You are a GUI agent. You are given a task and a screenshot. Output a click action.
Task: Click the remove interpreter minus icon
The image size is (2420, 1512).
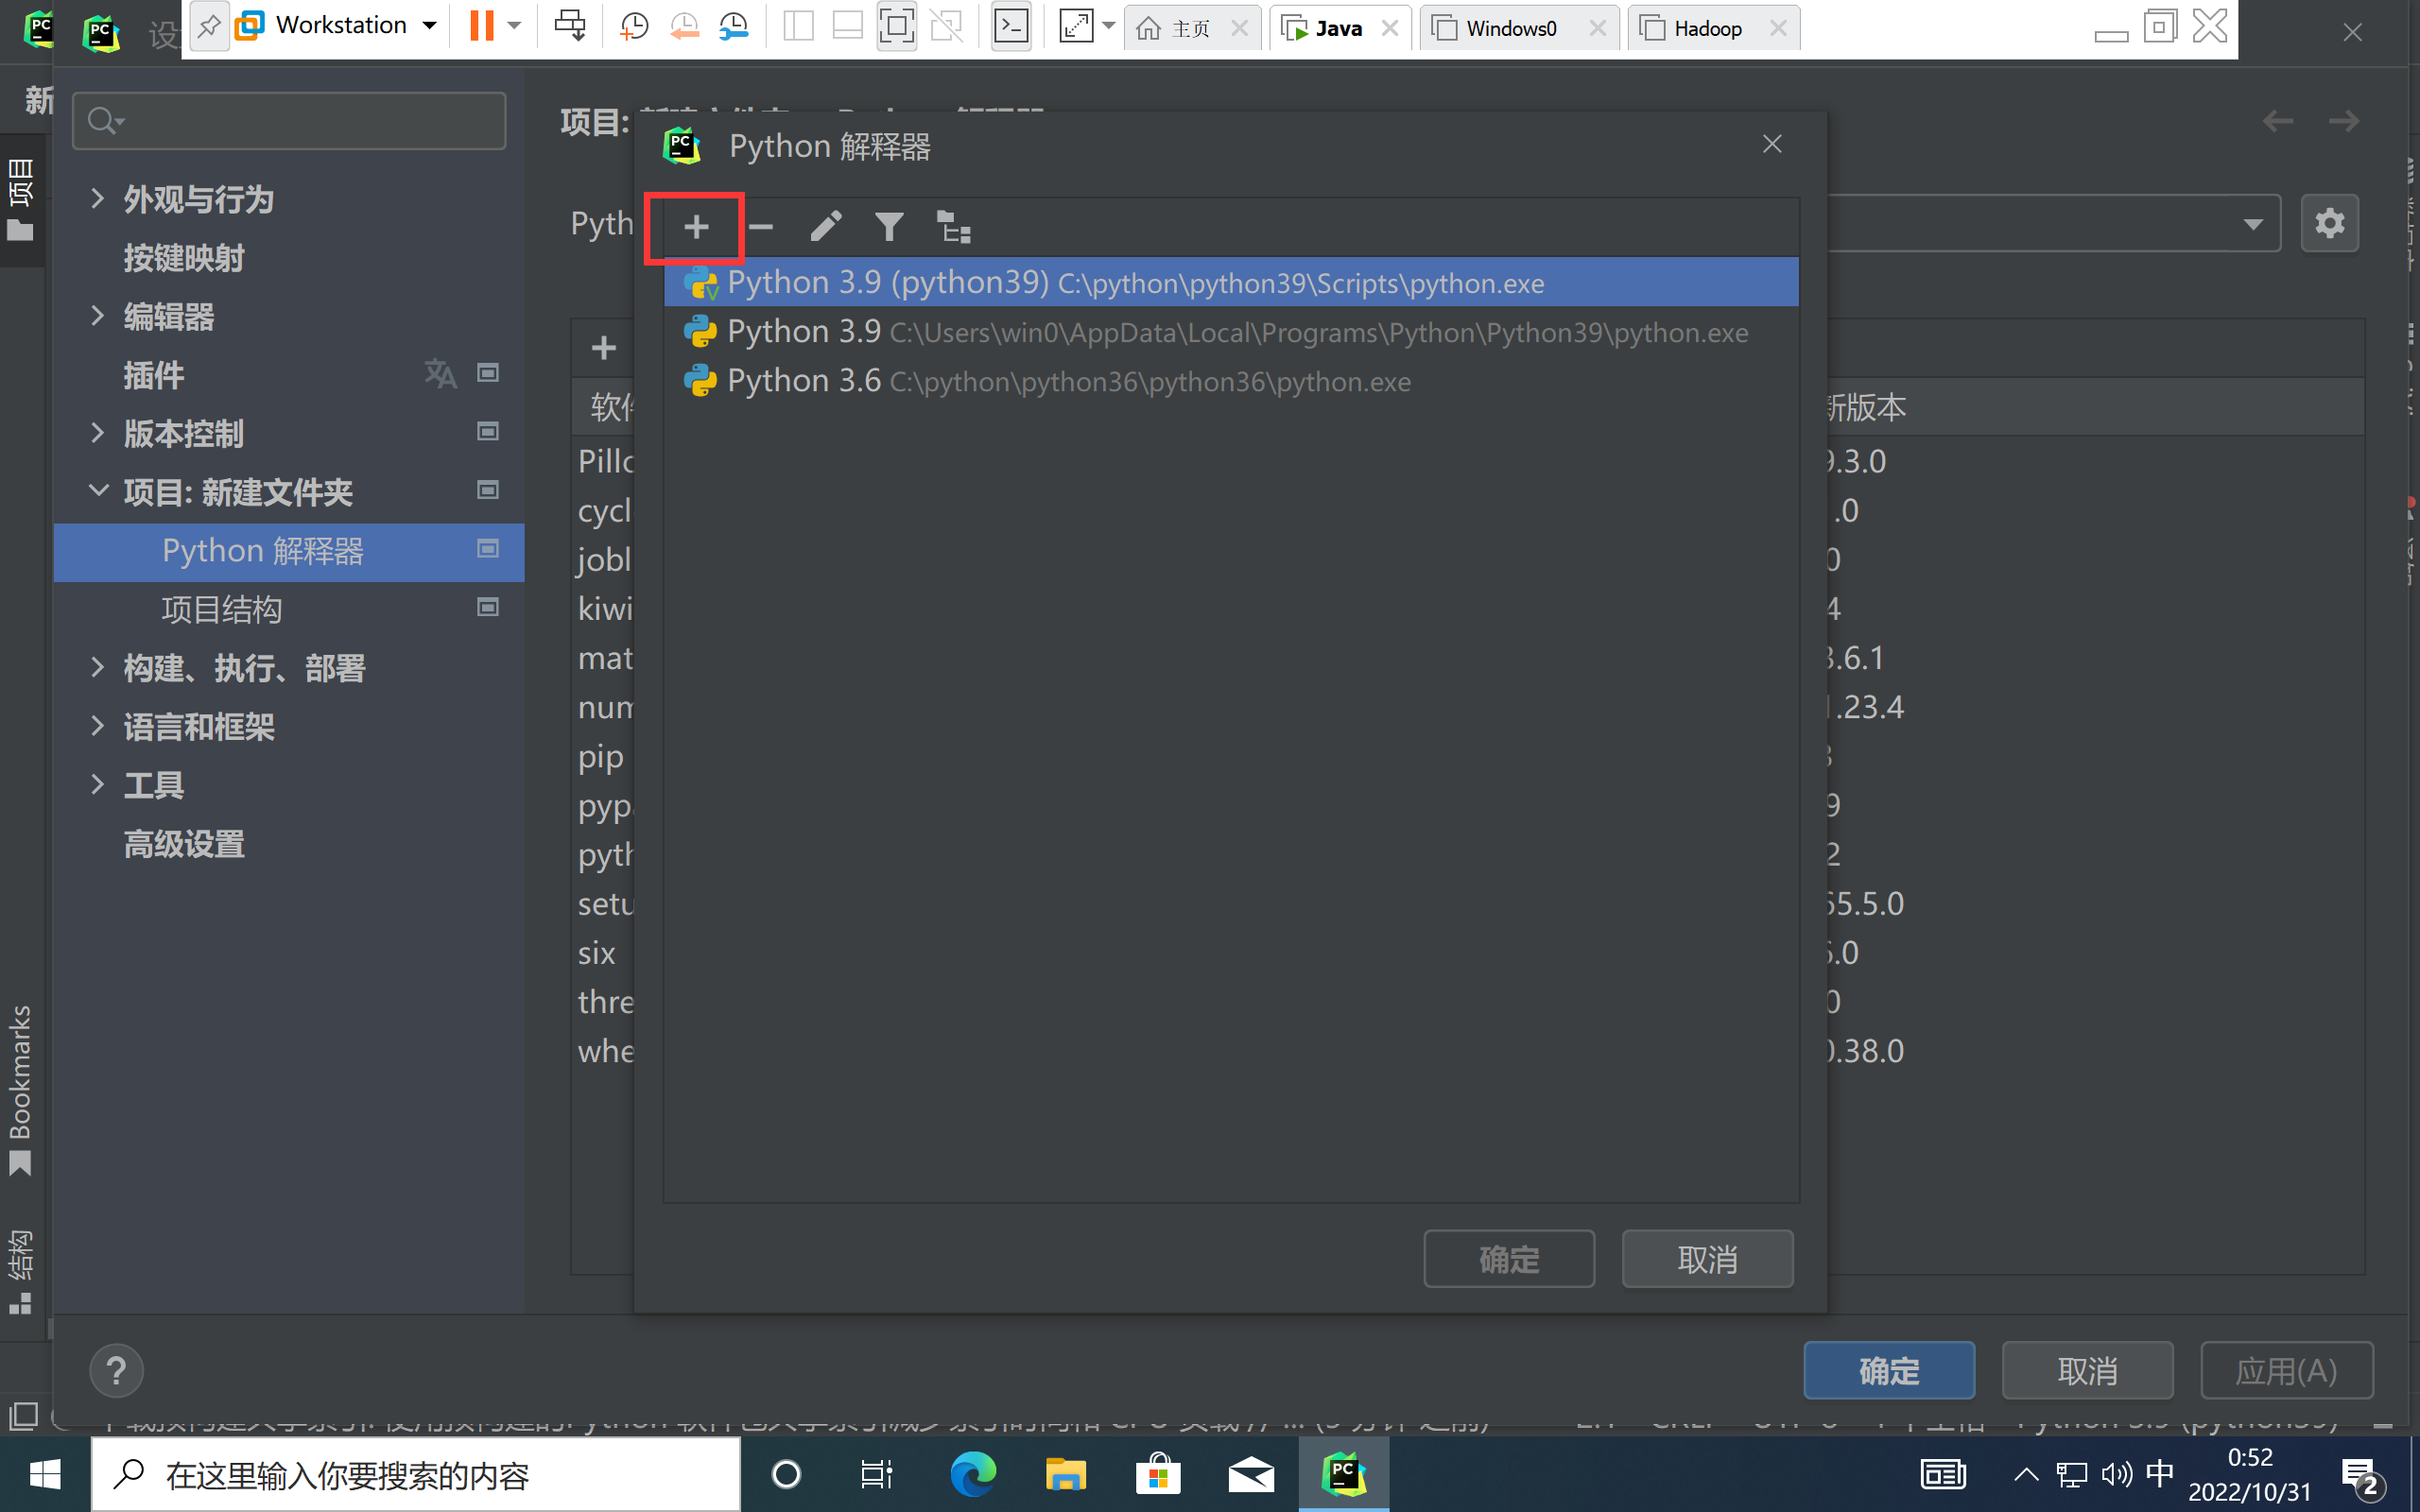761,228
